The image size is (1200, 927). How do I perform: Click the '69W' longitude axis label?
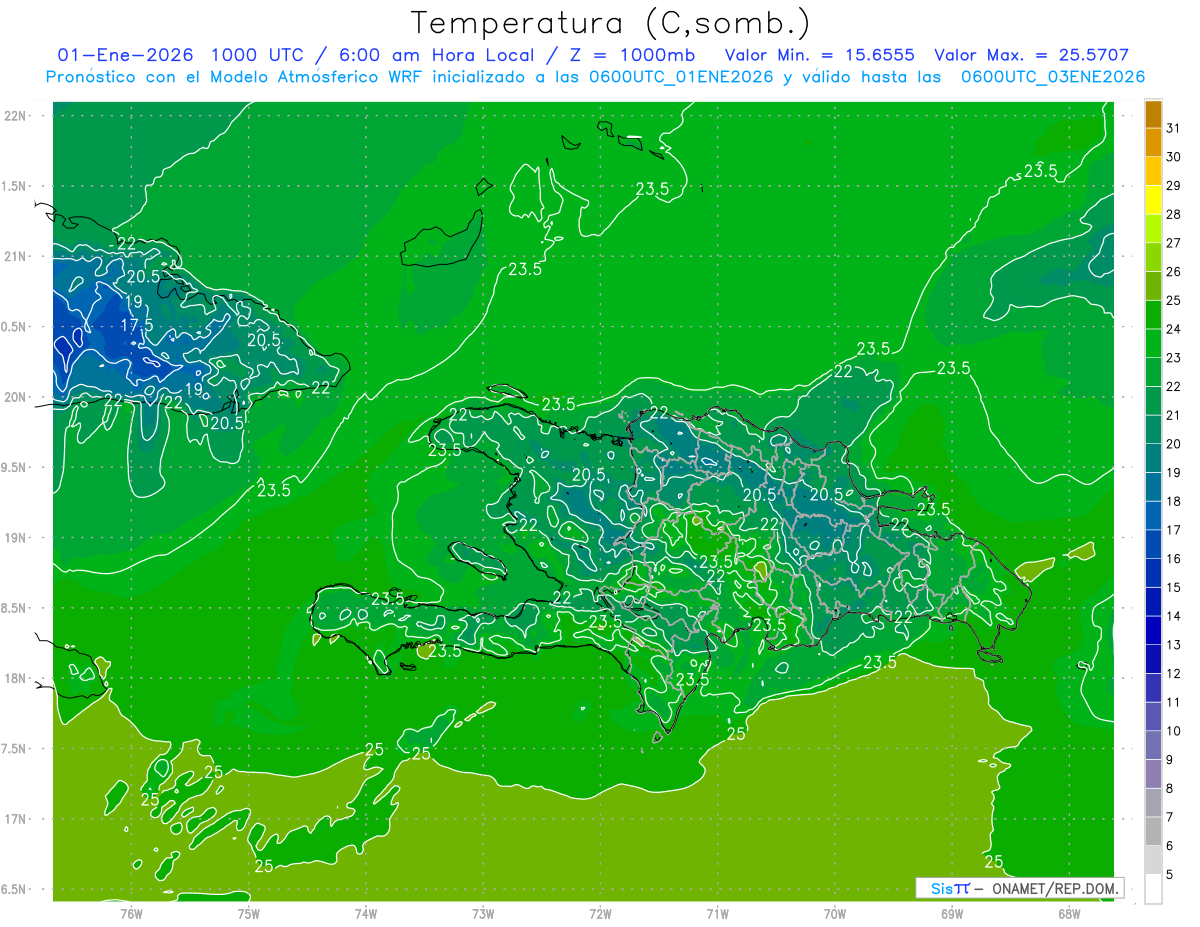coord(952,914)
